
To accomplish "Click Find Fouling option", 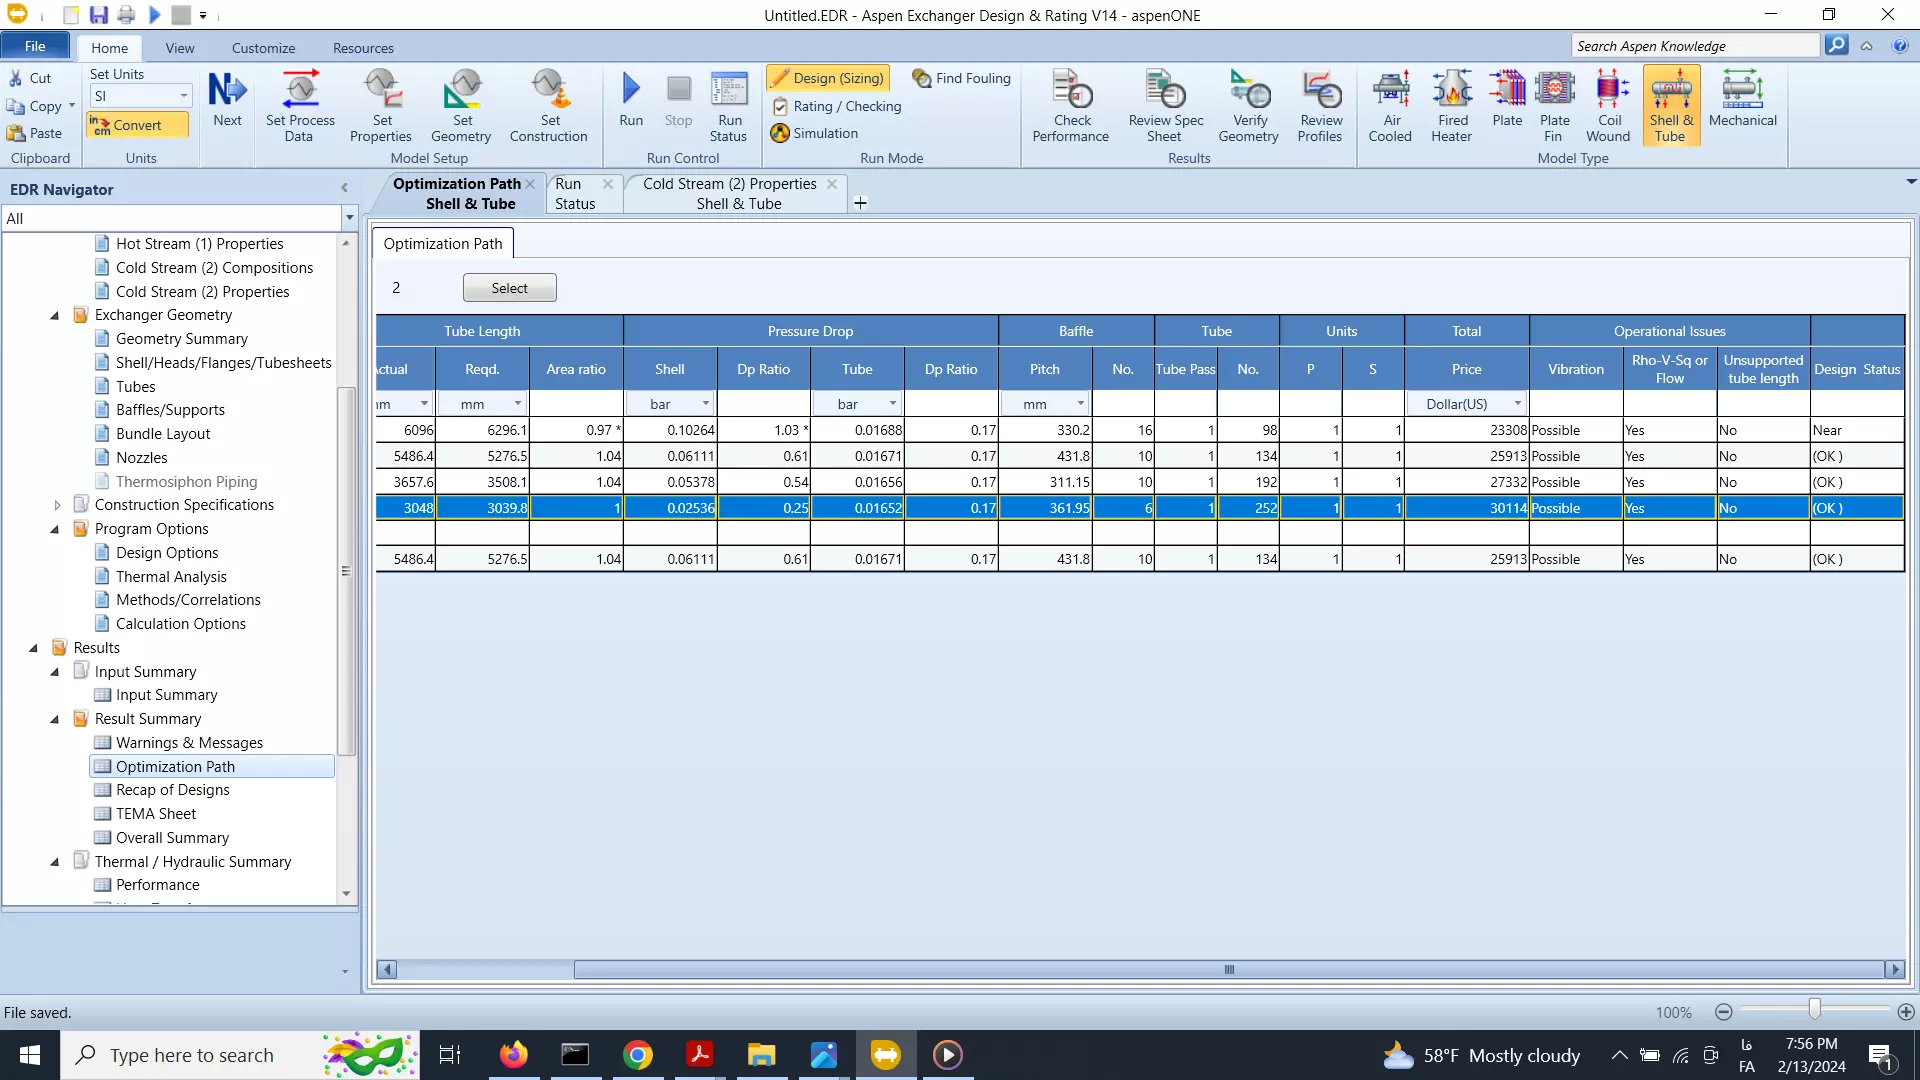I will tap(962, 78).
